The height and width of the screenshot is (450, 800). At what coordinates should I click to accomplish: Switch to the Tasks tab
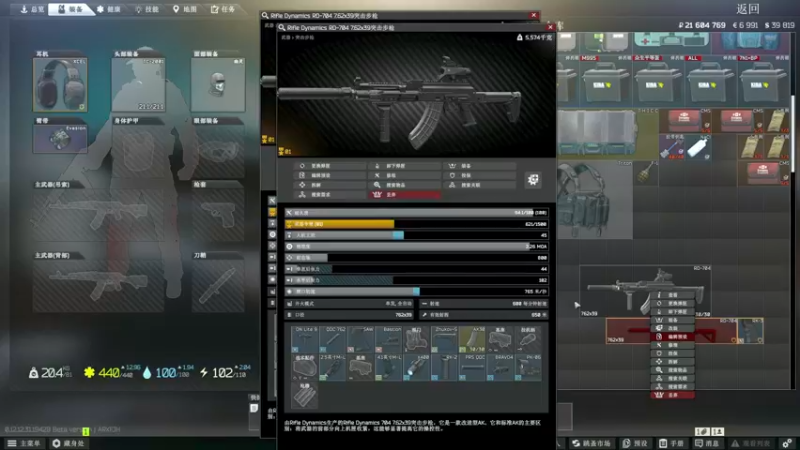coord(223,9)
